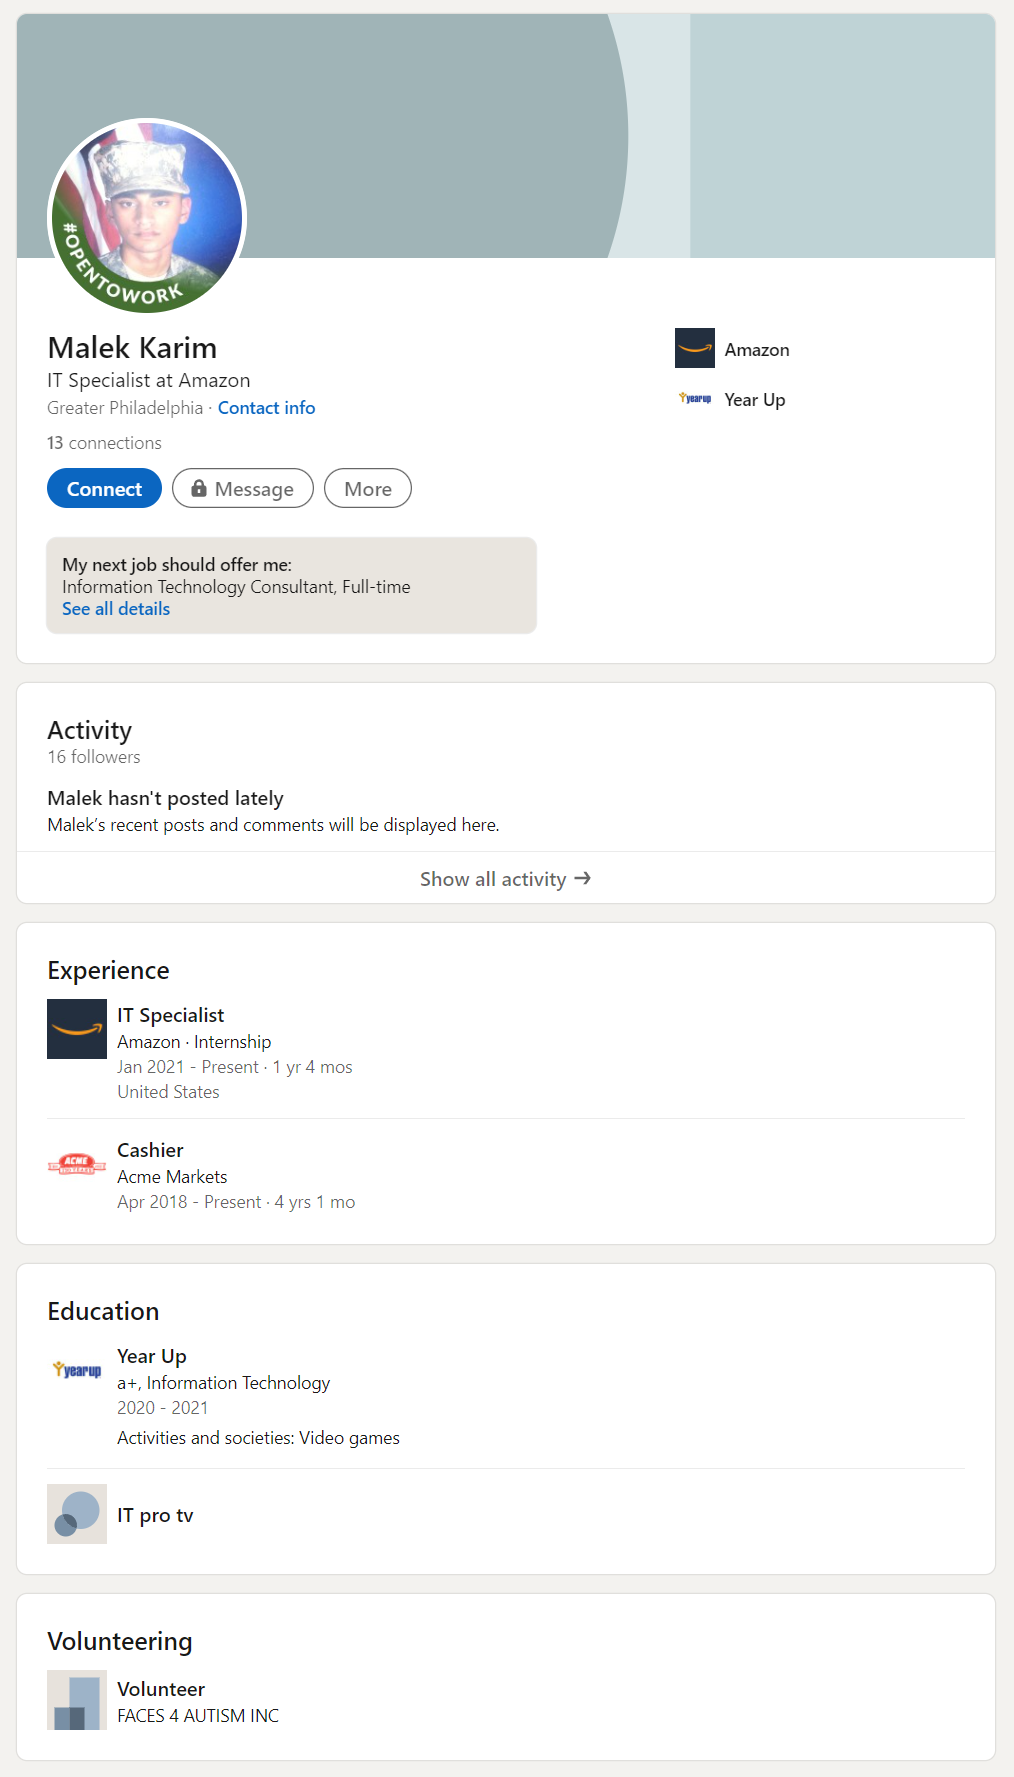
Task: Click the IT pro tv placeholder logo
Action: point(77,1514)
